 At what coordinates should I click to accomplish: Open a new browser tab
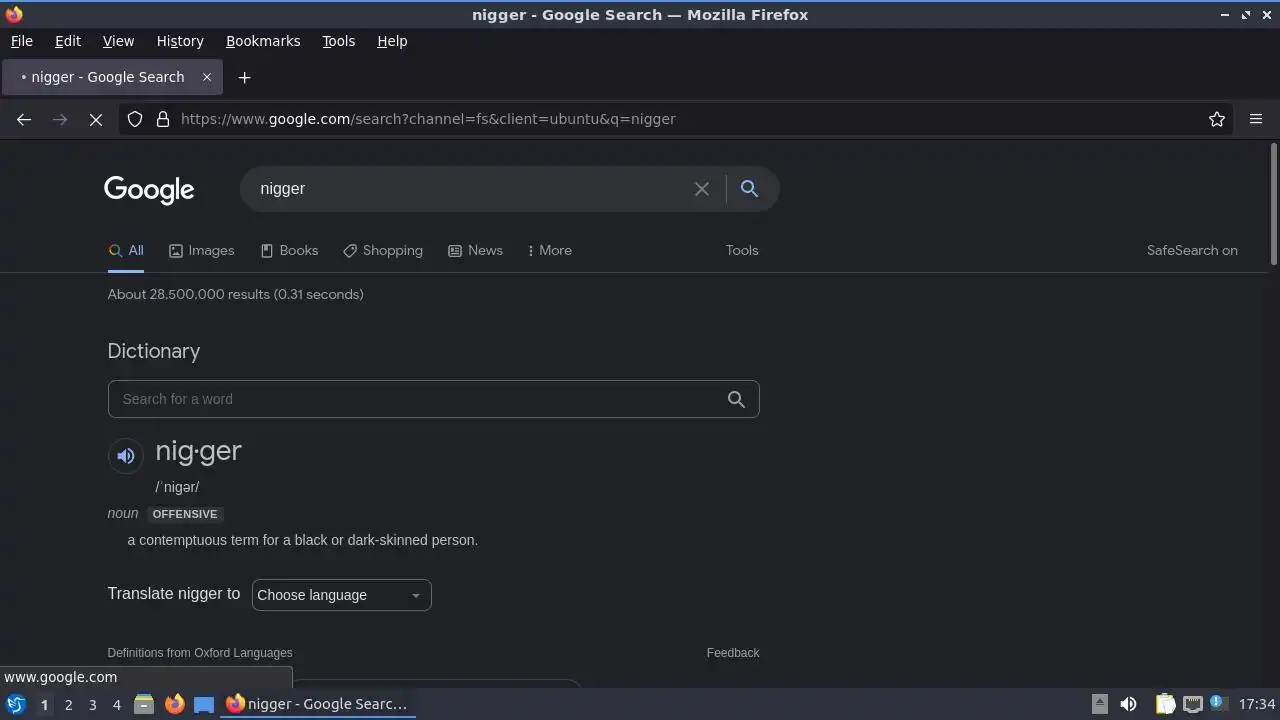point(244,77)
